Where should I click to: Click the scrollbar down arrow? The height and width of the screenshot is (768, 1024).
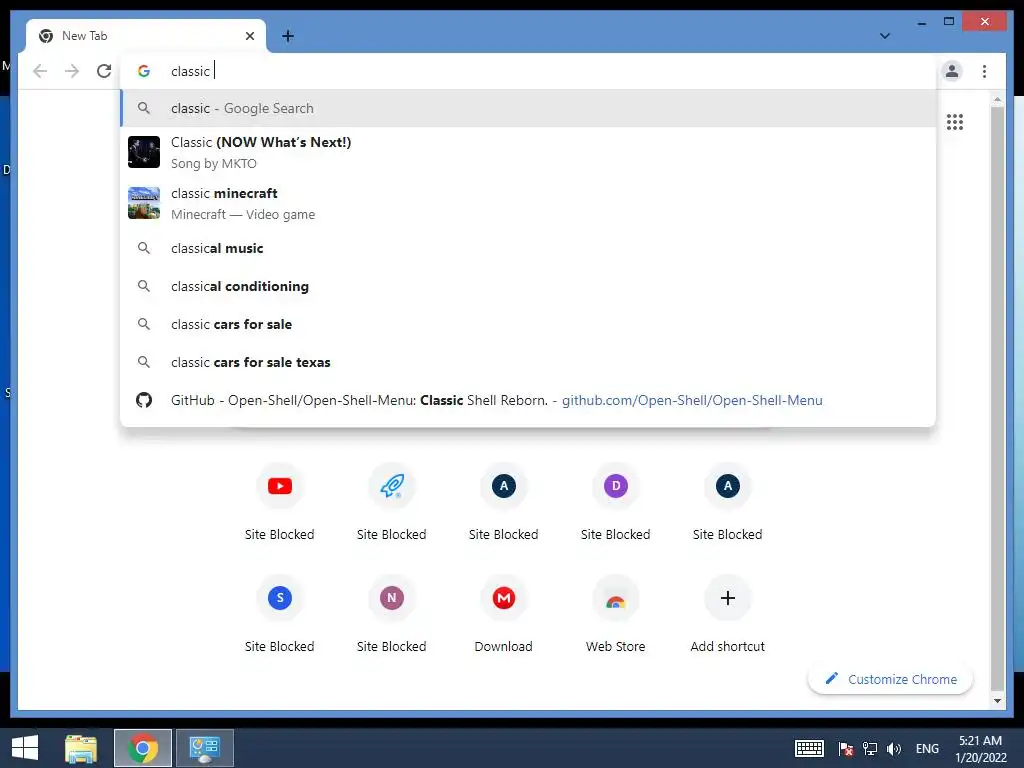click(x=997, y=701)
